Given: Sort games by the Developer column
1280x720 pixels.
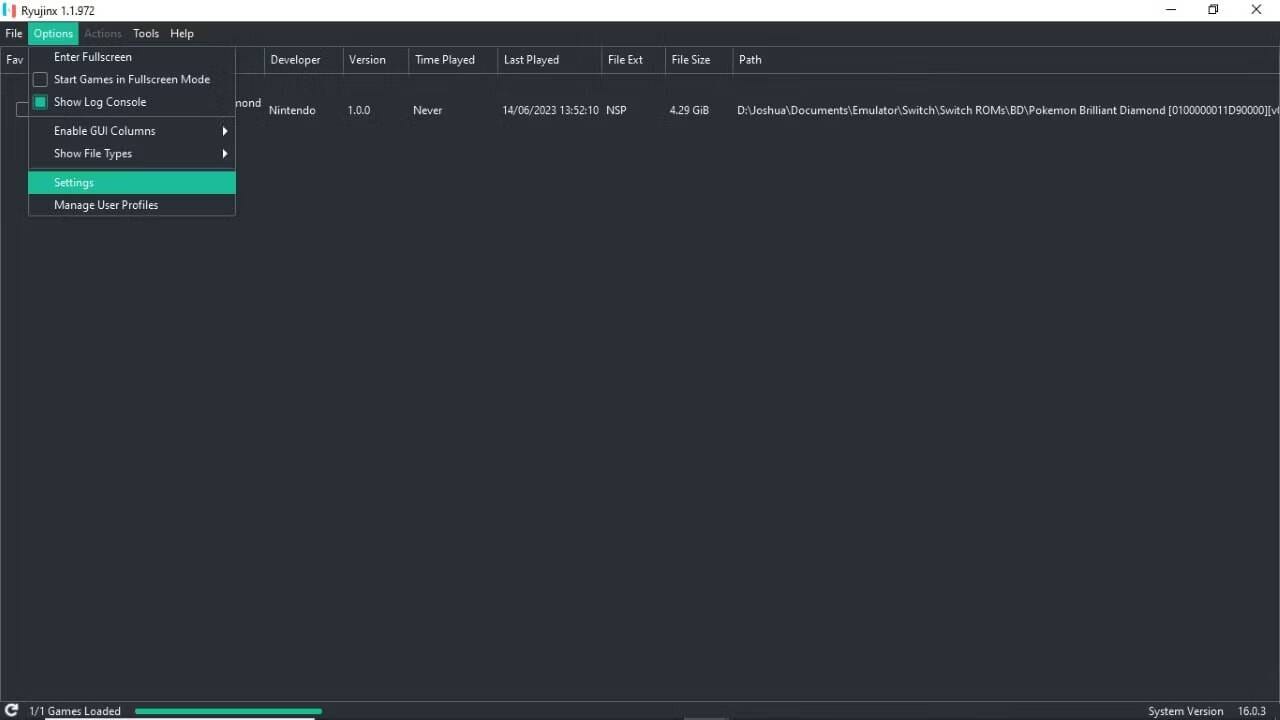Looking at the screenshot, I should [x=304, y=60].
